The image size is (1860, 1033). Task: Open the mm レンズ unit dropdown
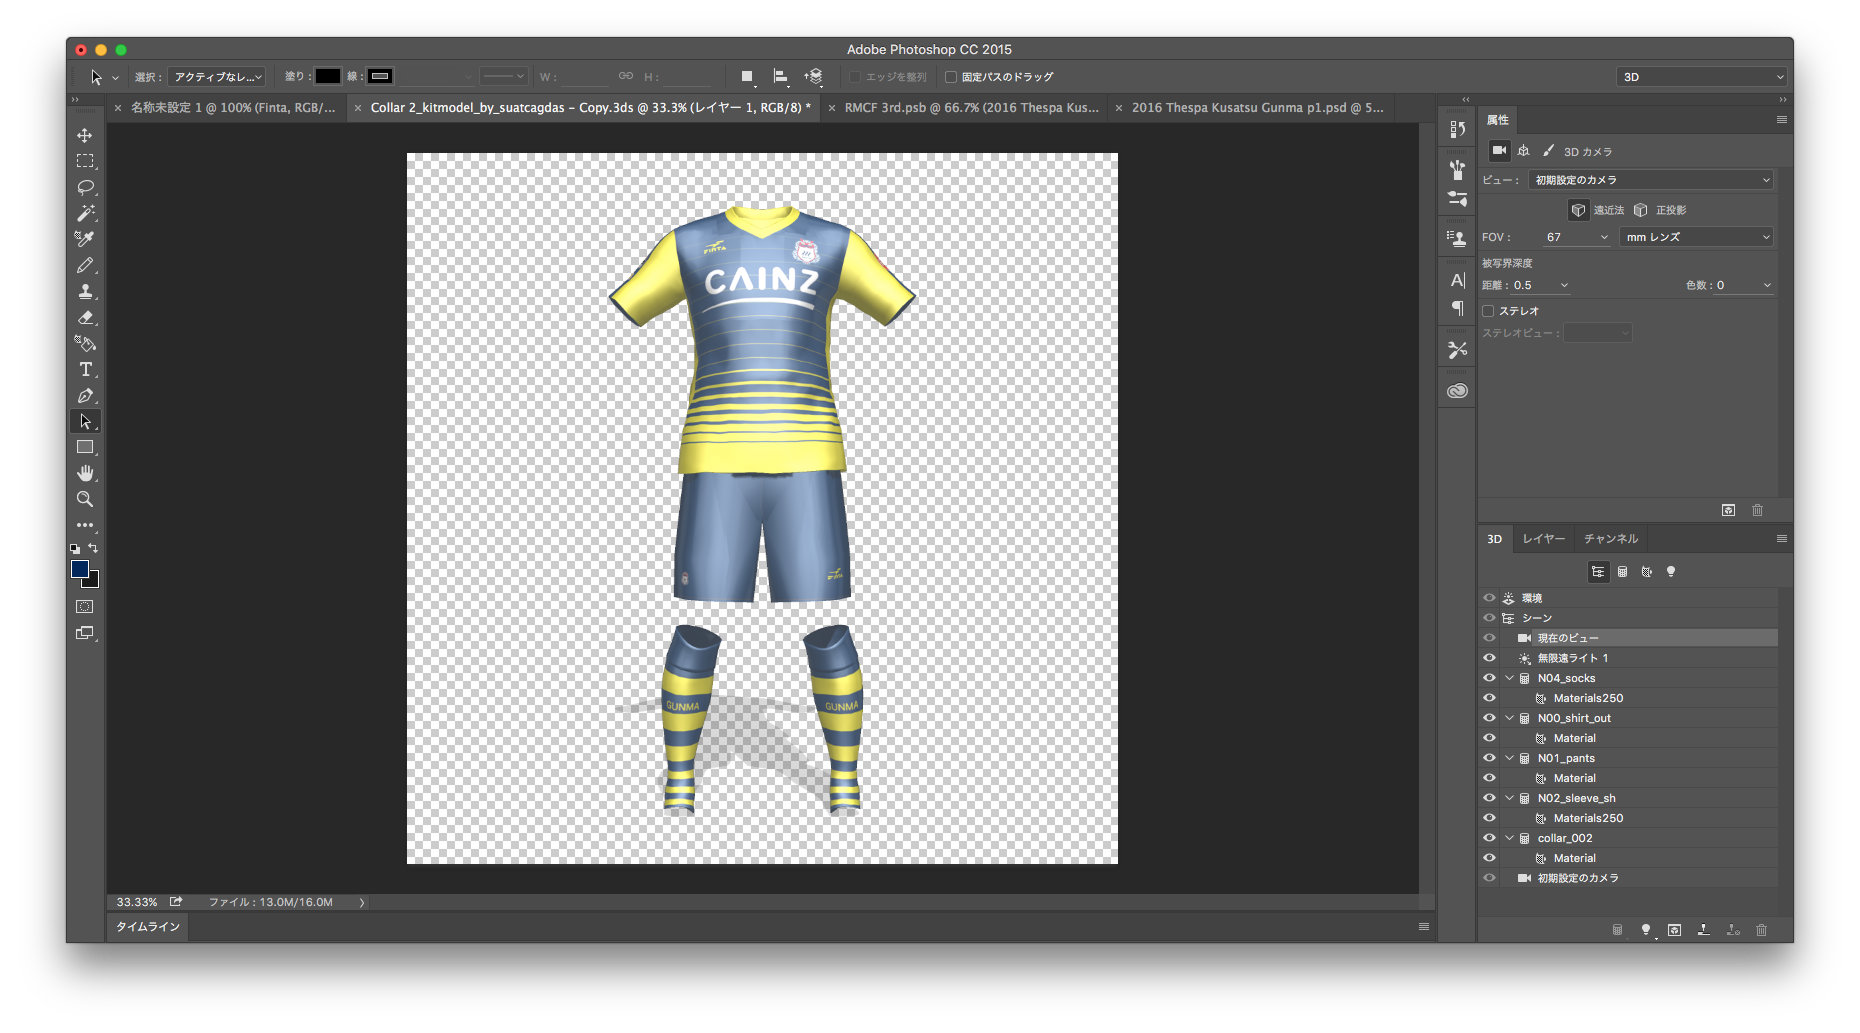(1696, 237)
